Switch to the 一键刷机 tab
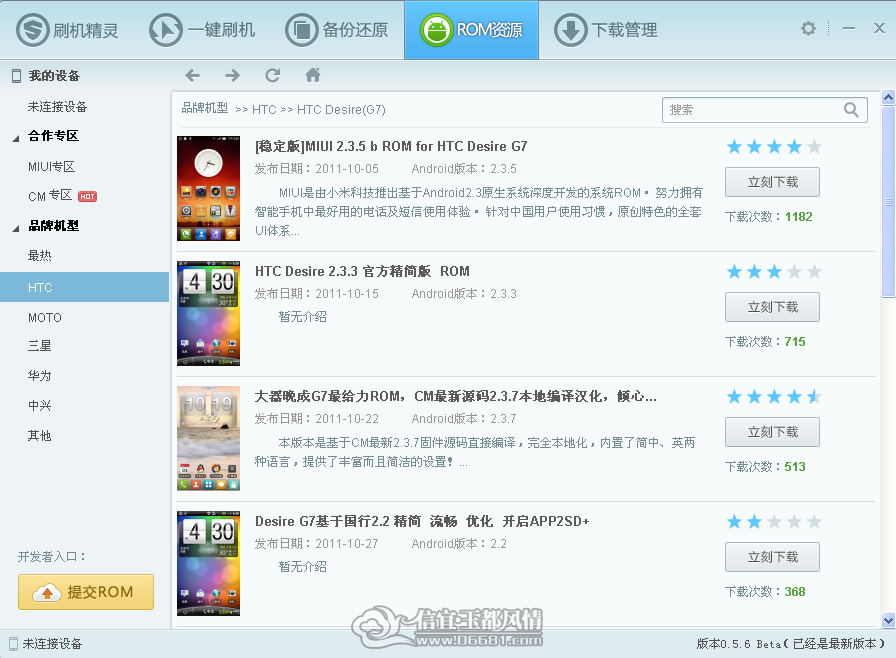 pyautogui.click(x=202, y=30)
